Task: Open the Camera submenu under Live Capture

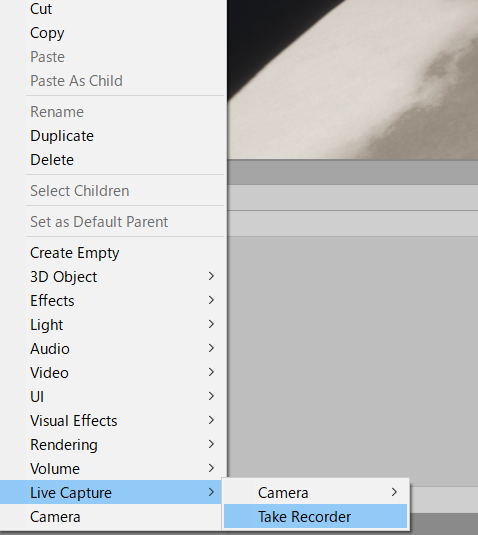Action: click(315, 492)
